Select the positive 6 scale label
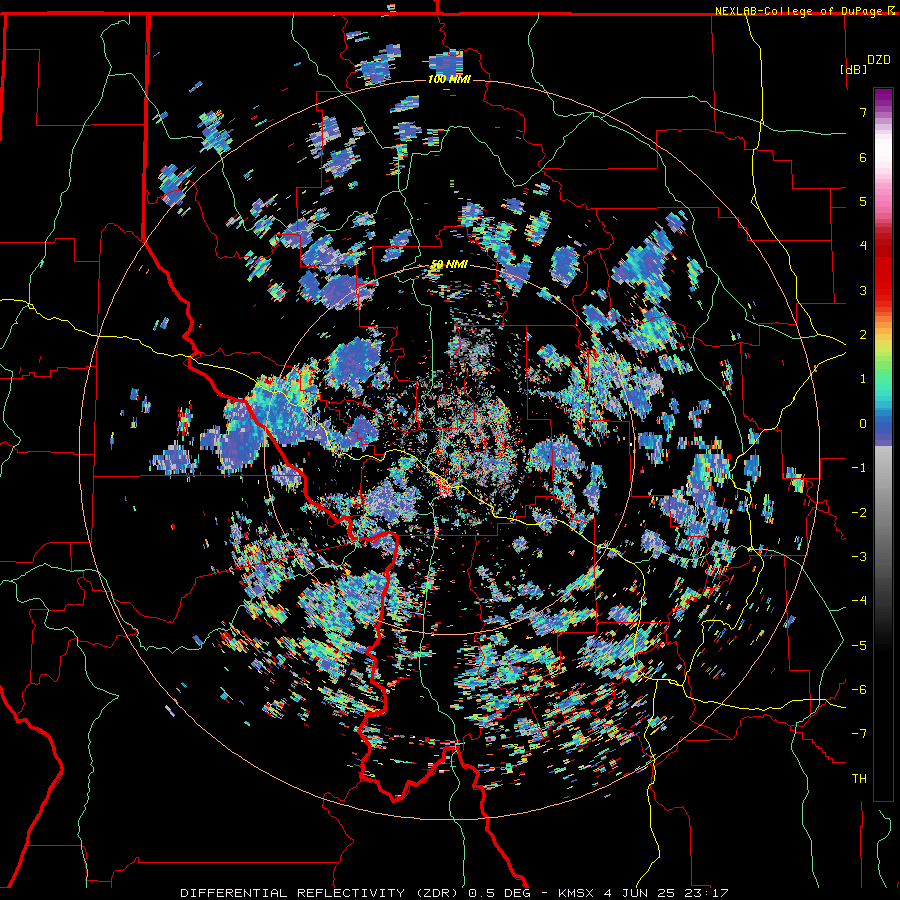 tap(863, 157)
